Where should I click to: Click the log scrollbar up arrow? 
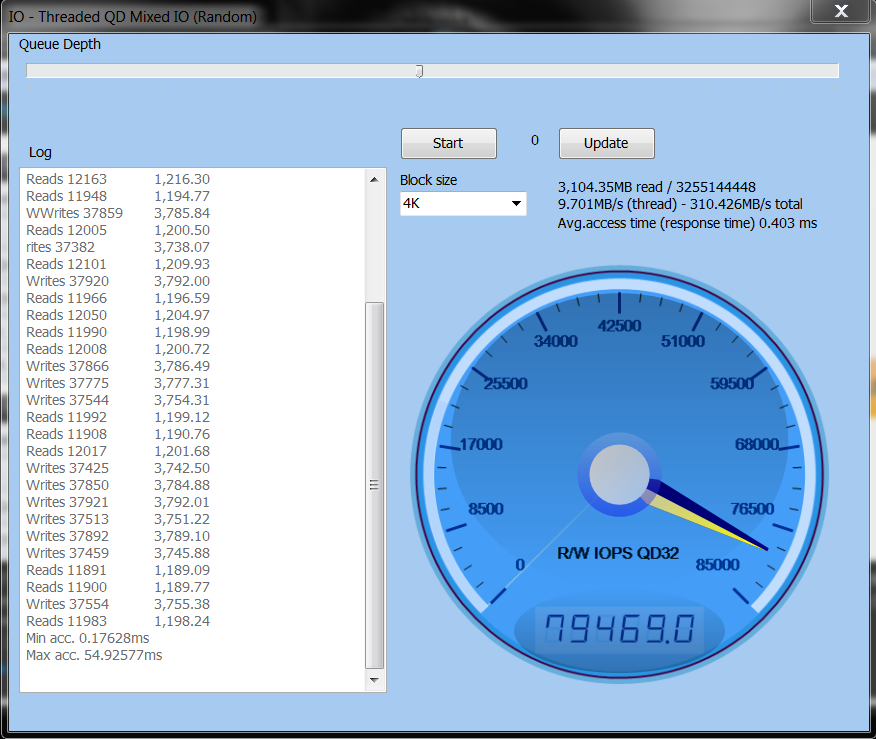pyautogui.click(x=375, y=178)
